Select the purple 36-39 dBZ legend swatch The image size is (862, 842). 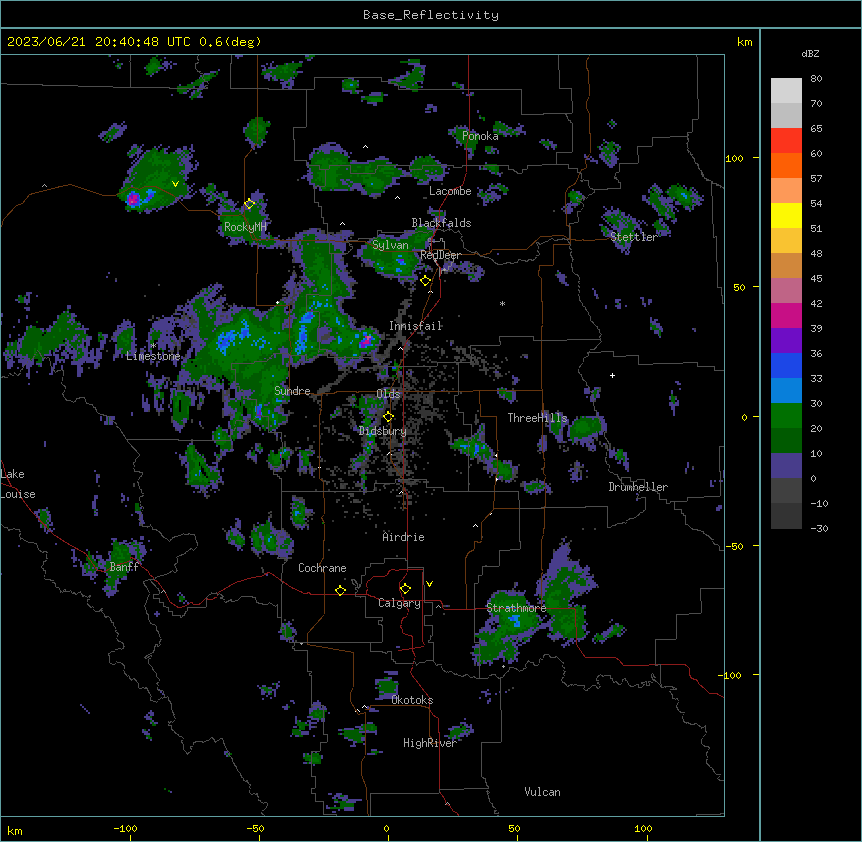(x=786, y=341)
